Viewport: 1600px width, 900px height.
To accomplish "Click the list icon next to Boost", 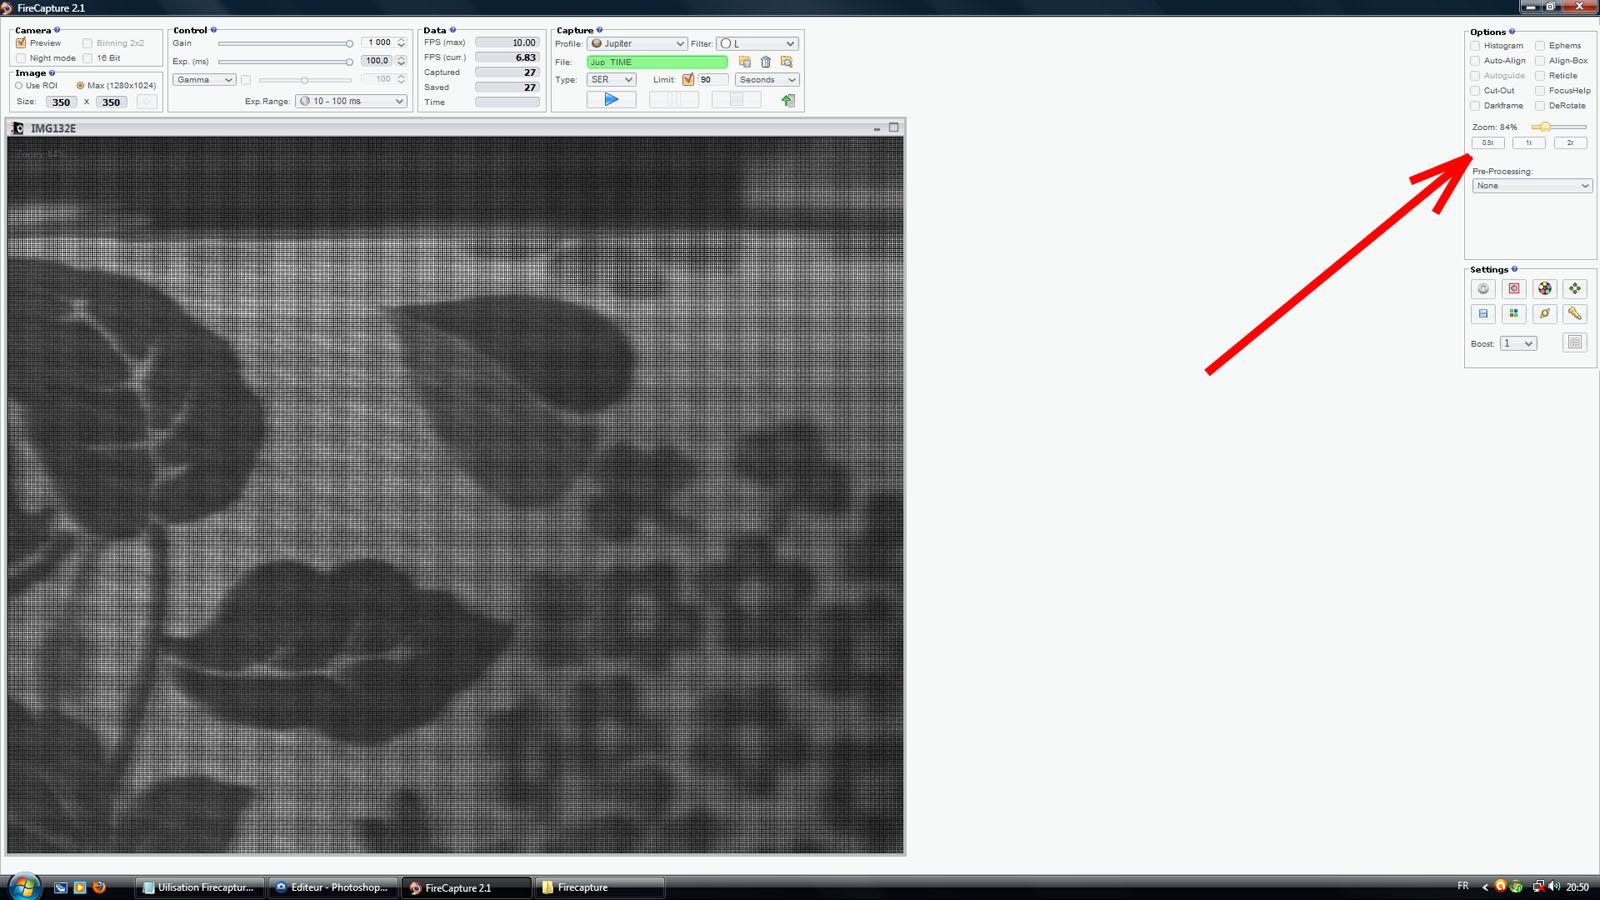I will (x=1575, y=343).
